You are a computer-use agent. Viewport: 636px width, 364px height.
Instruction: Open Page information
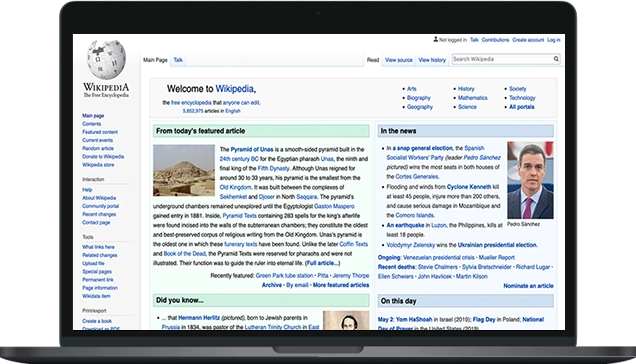tap(100, 288)
